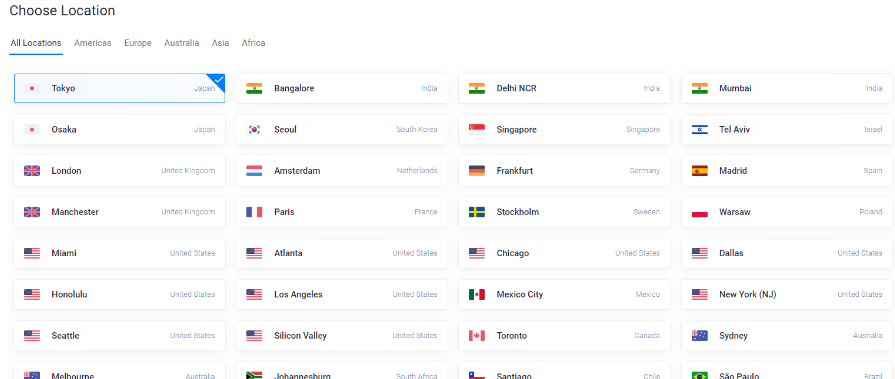This screenshot has width=895, height=379.
Task: Click the Mexico flag beside Mexico City
Action: 477,295
